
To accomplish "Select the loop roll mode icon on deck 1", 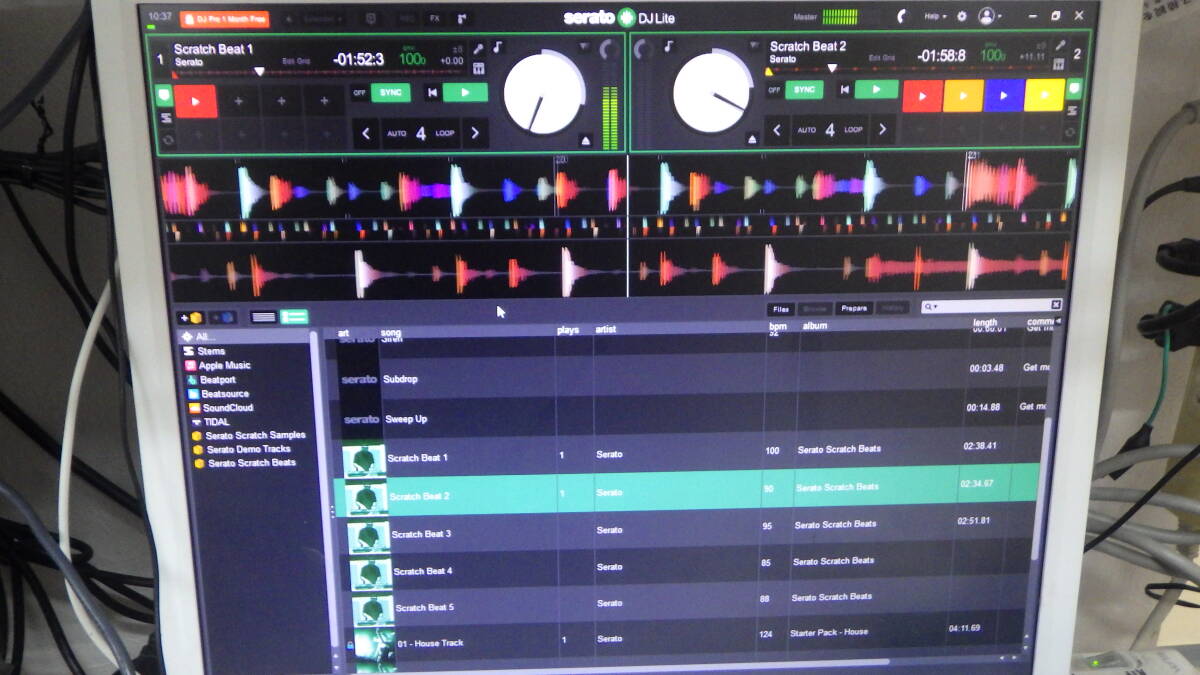I will (x=167, y=140).
